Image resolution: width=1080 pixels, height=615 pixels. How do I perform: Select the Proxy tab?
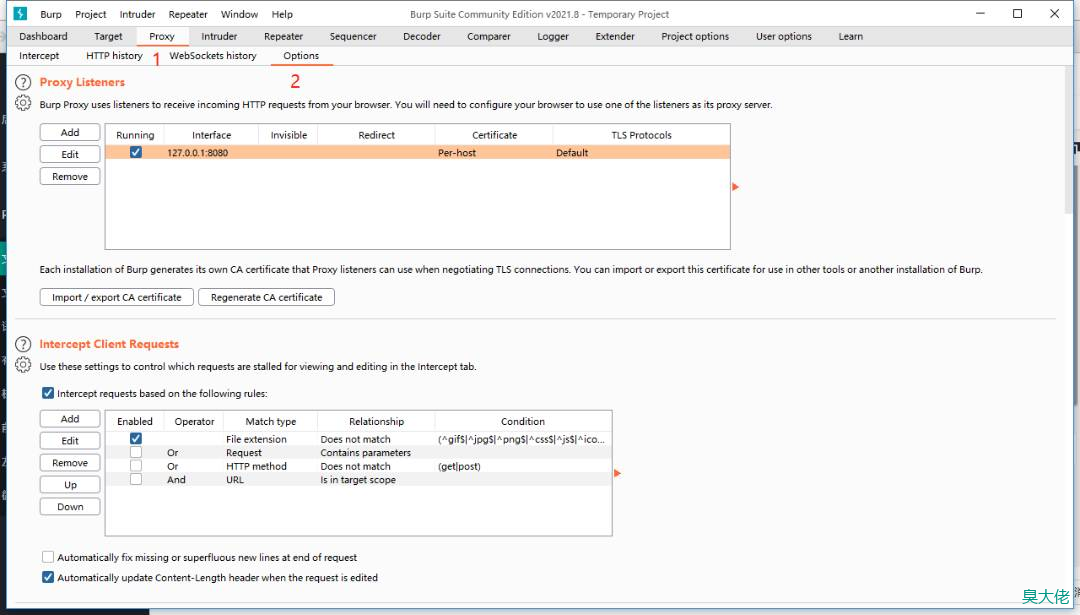(162, 37)
